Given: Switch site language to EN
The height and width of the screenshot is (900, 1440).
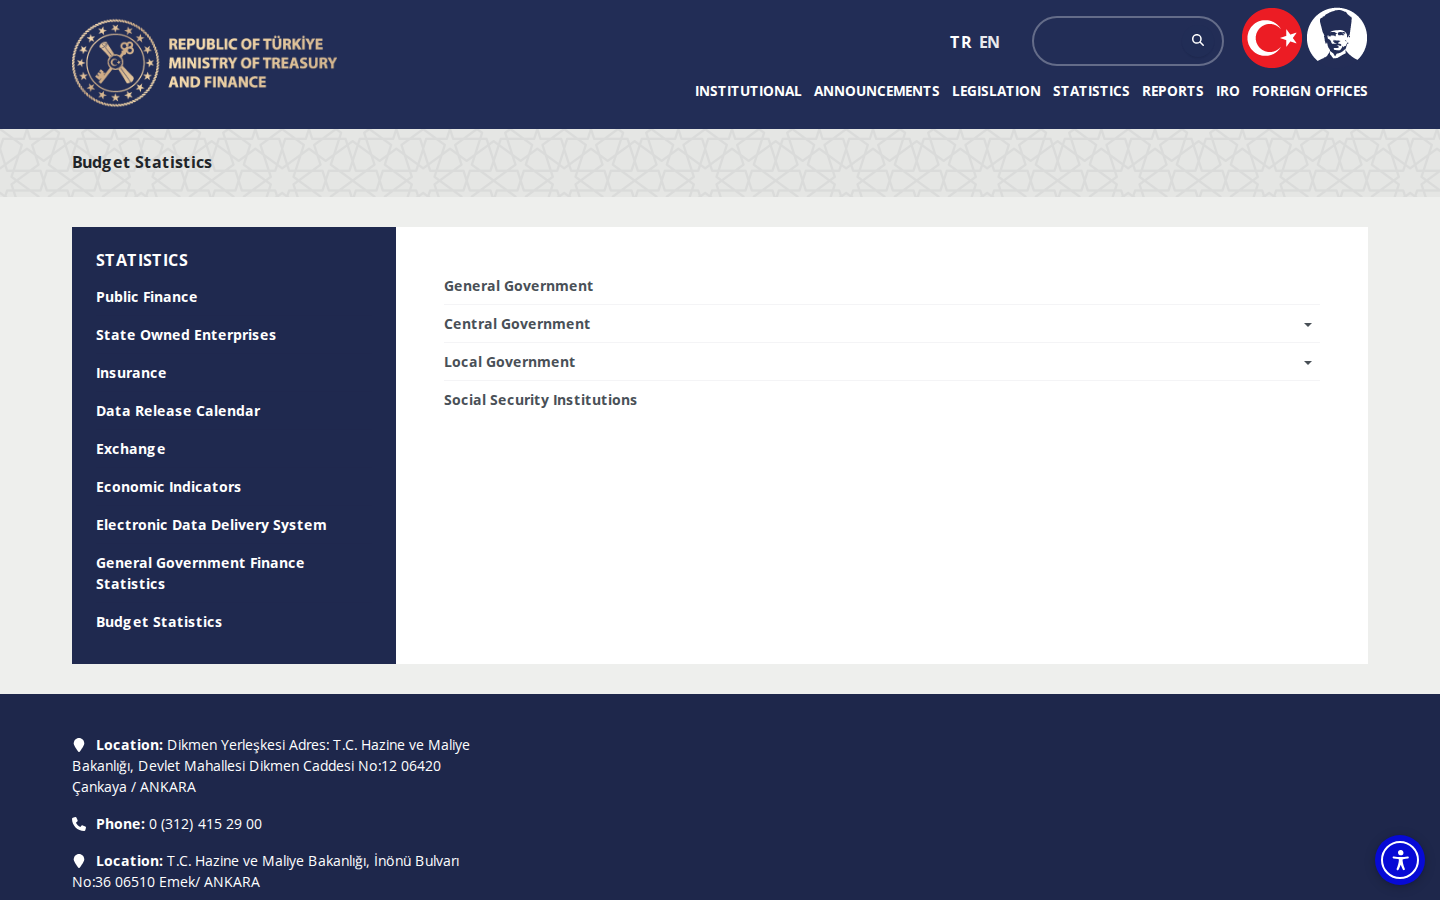Looking at the screenshot, I should [989, 42].
